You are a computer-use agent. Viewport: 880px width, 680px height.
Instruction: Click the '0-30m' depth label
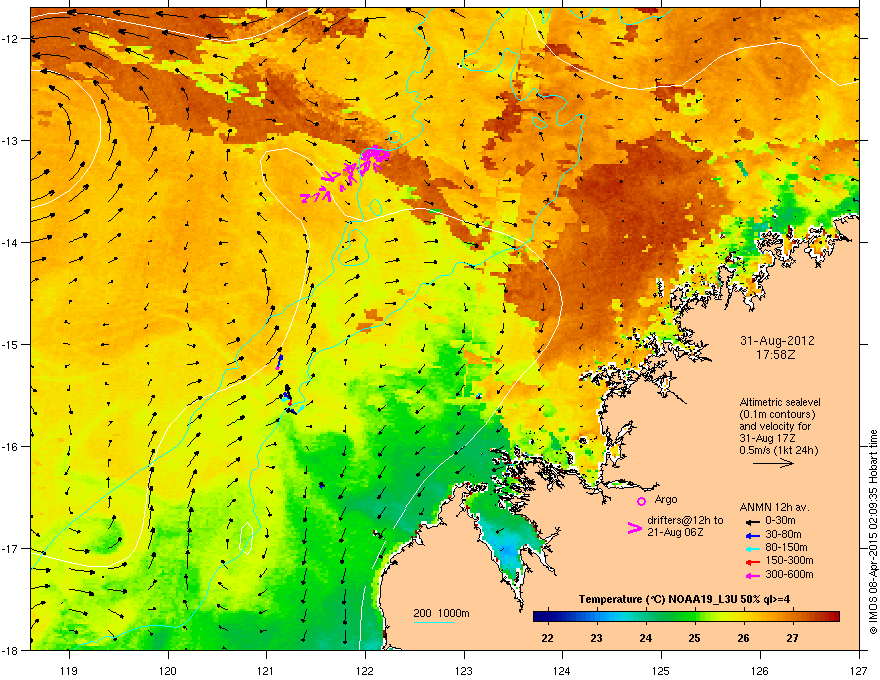780,521
